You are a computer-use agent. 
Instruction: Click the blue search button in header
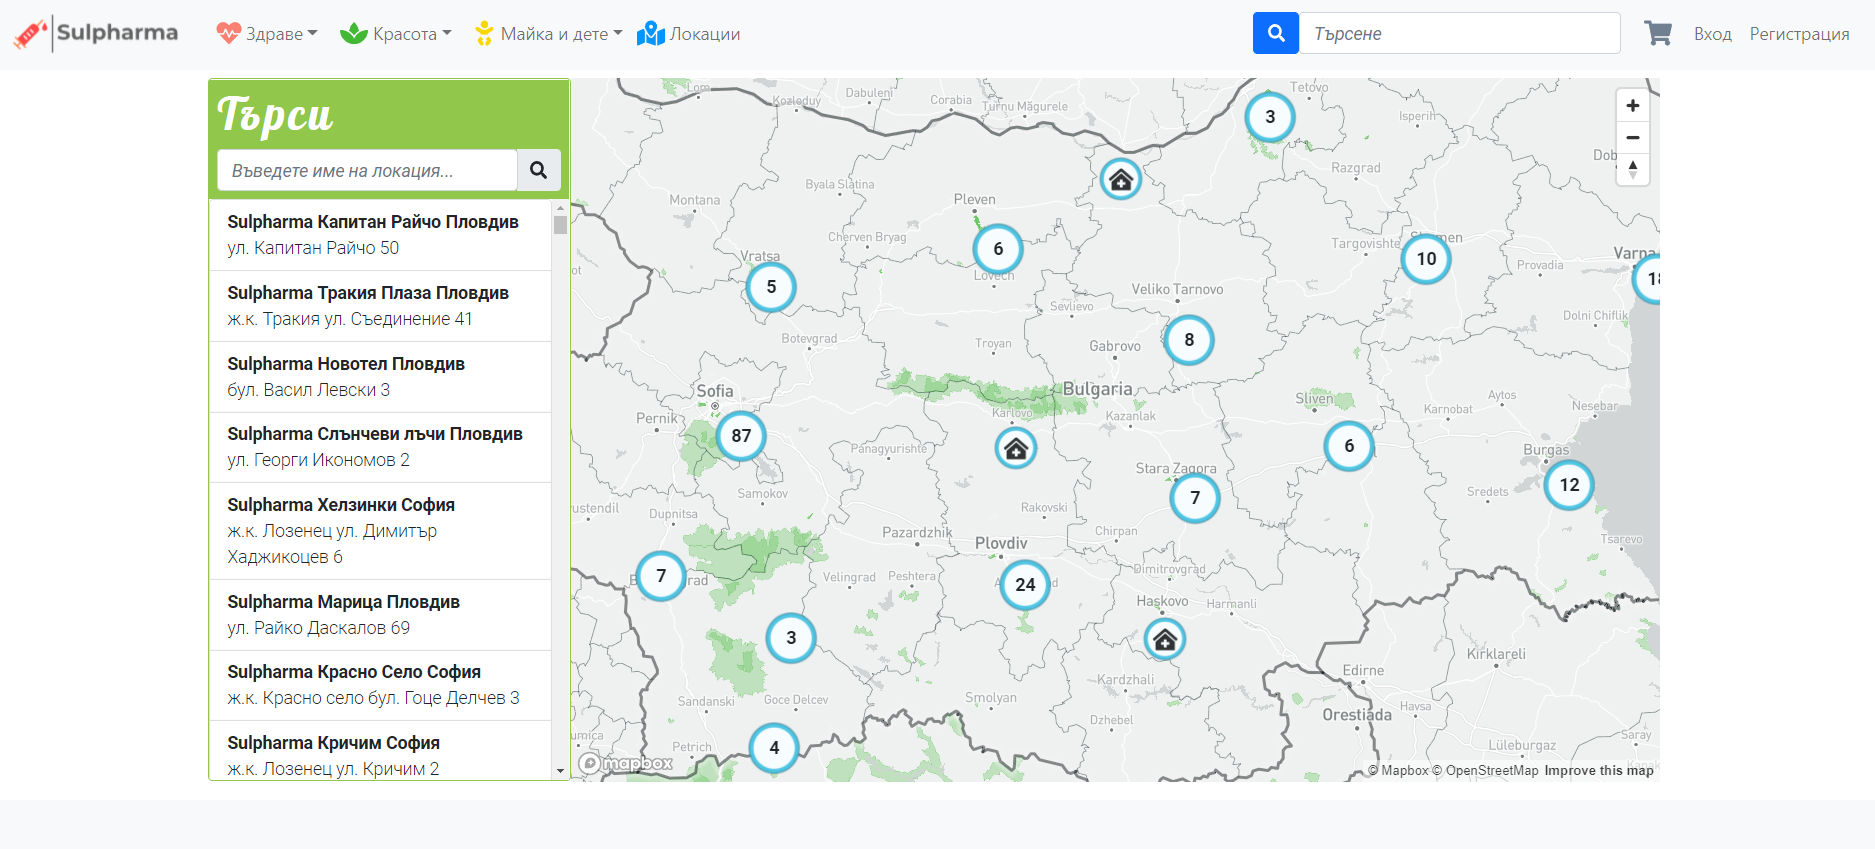[x=1276, y=33]
